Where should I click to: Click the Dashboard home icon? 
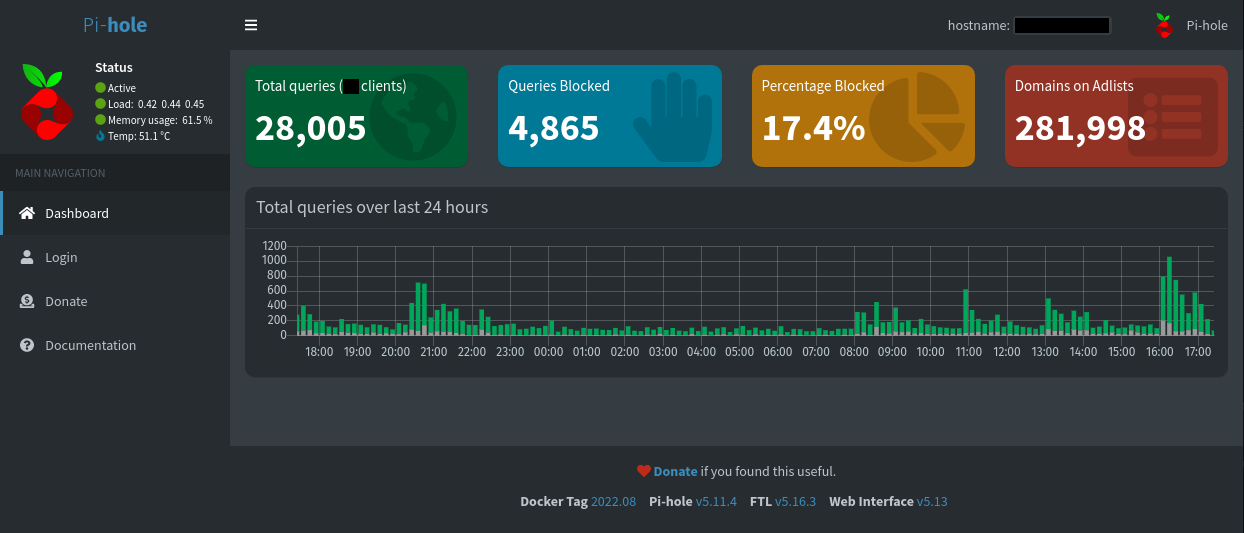click(x=27, y=213)
